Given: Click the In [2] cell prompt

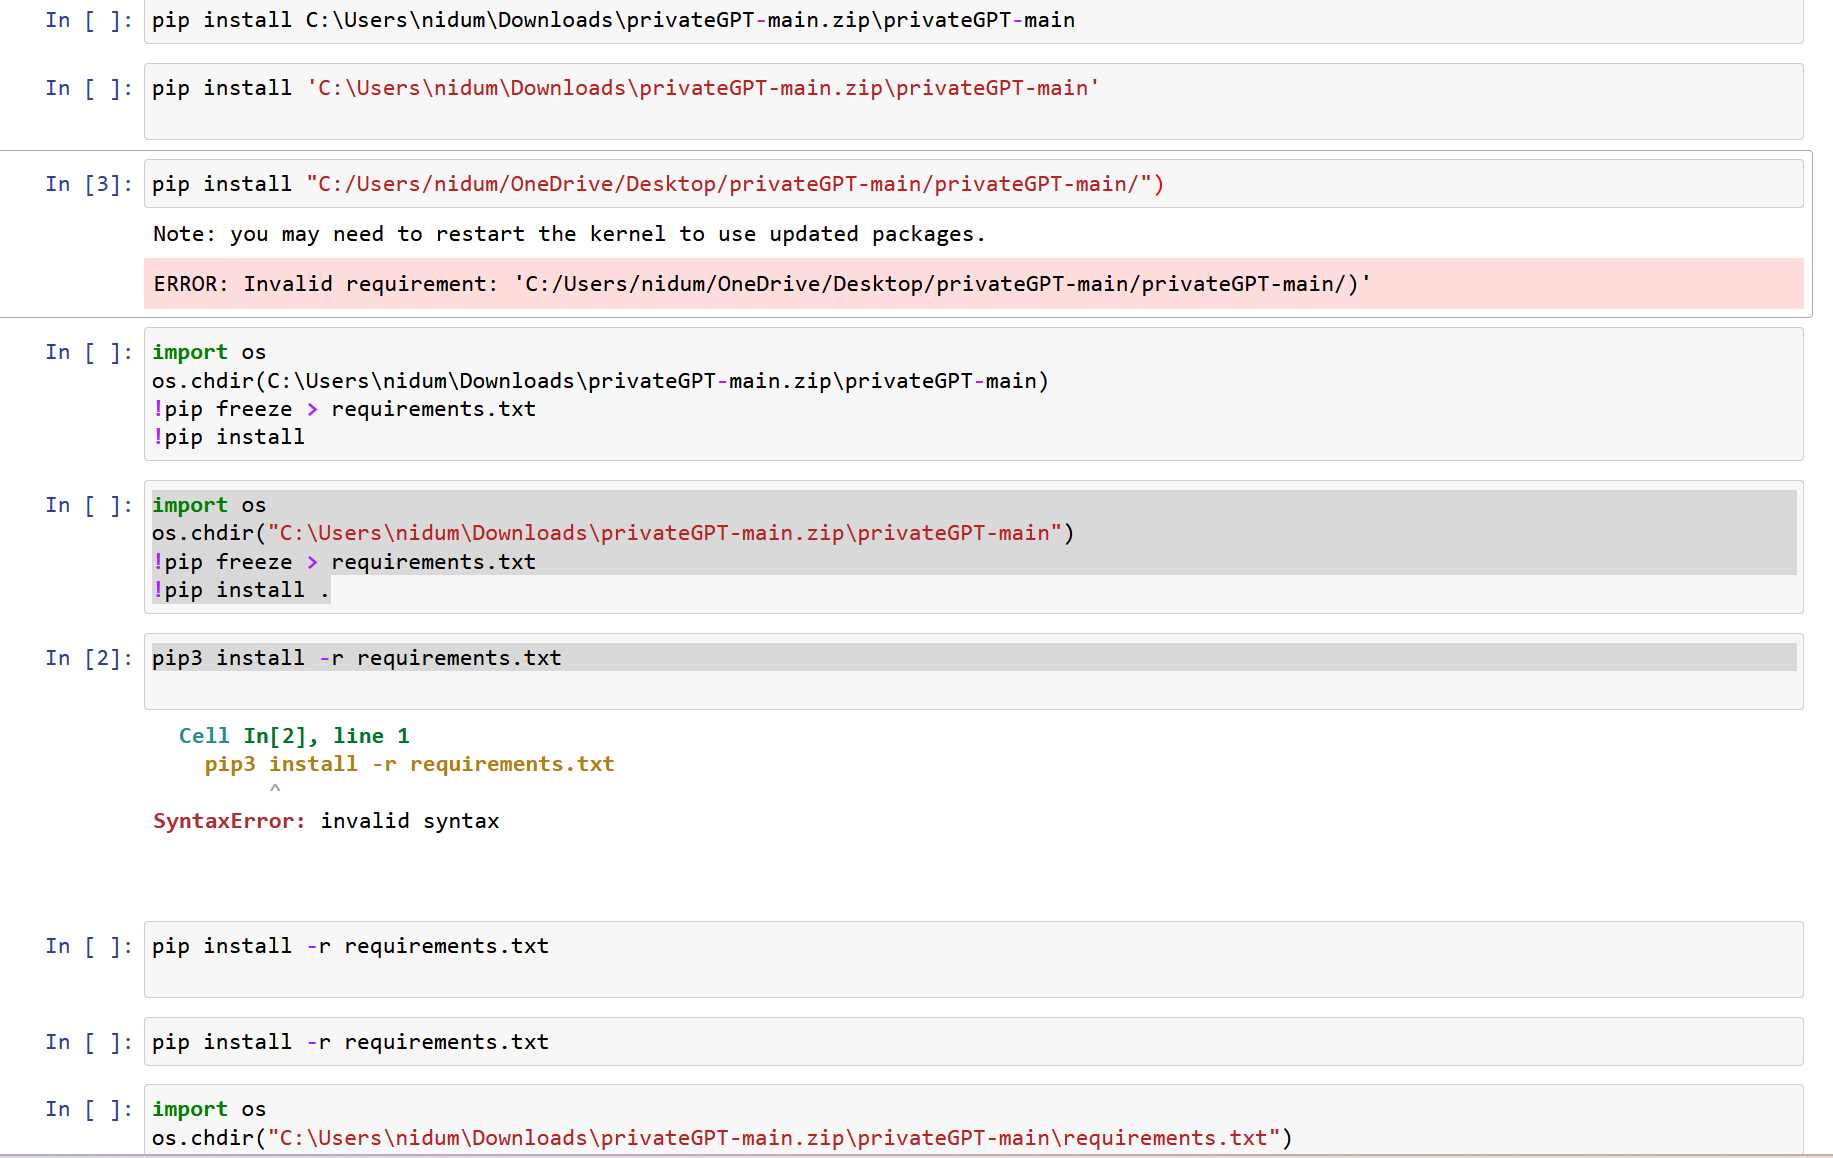Looking at the screenshot, I should click(x=88, y=657).
